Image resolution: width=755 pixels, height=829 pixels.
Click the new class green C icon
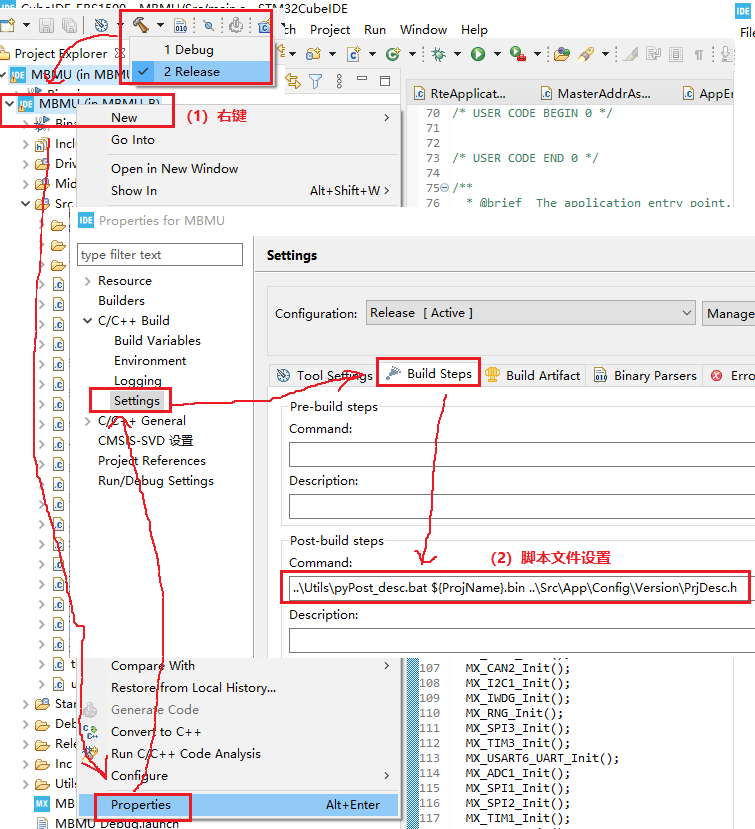[x=393, y=54]
